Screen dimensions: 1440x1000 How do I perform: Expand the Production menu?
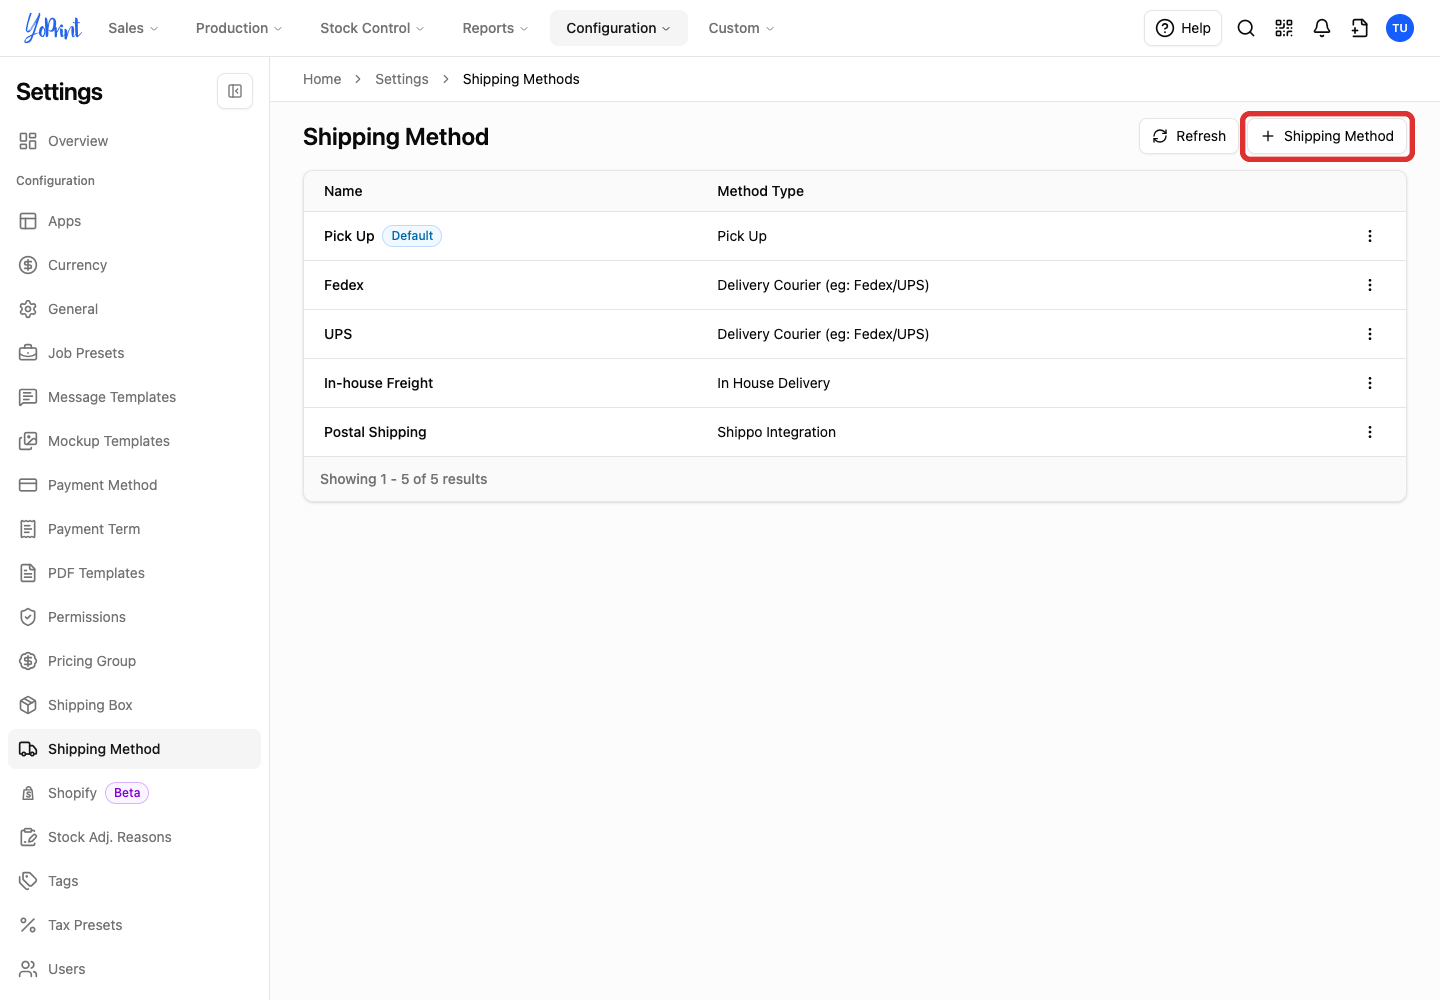click(239, 28)
